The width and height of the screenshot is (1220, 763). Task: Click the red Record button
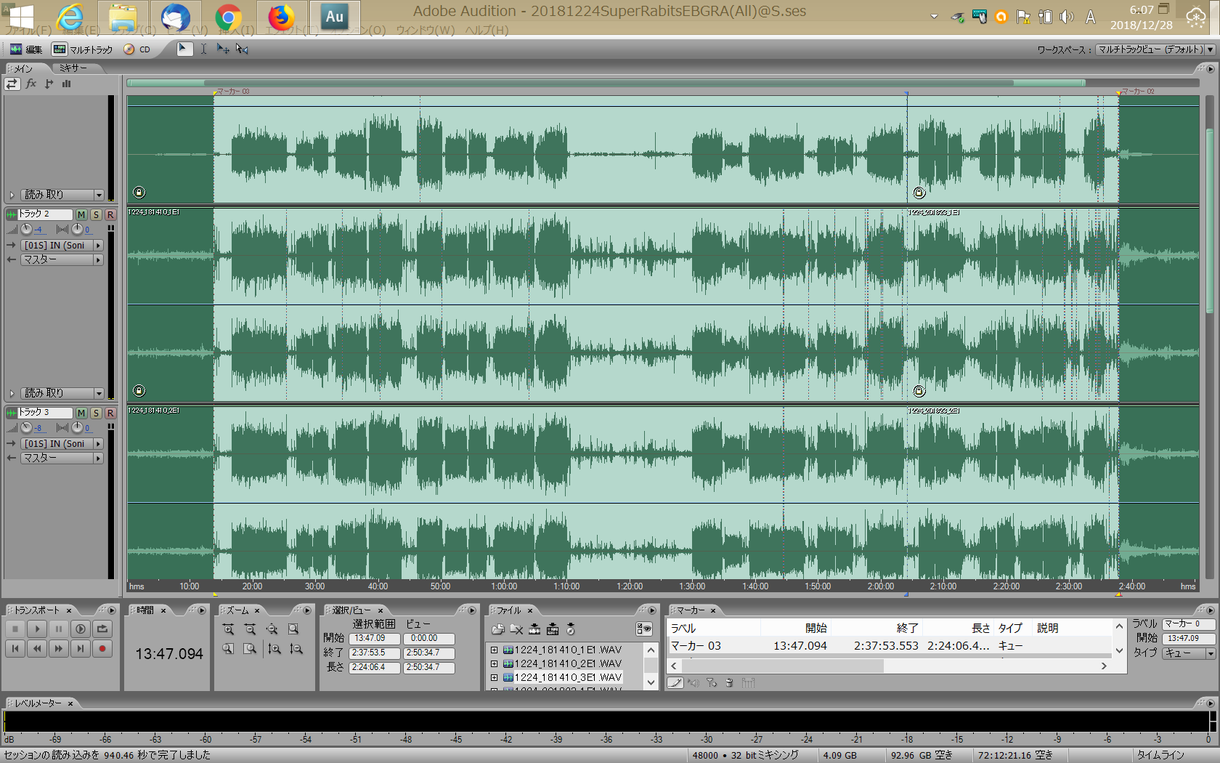click(102, 649)
